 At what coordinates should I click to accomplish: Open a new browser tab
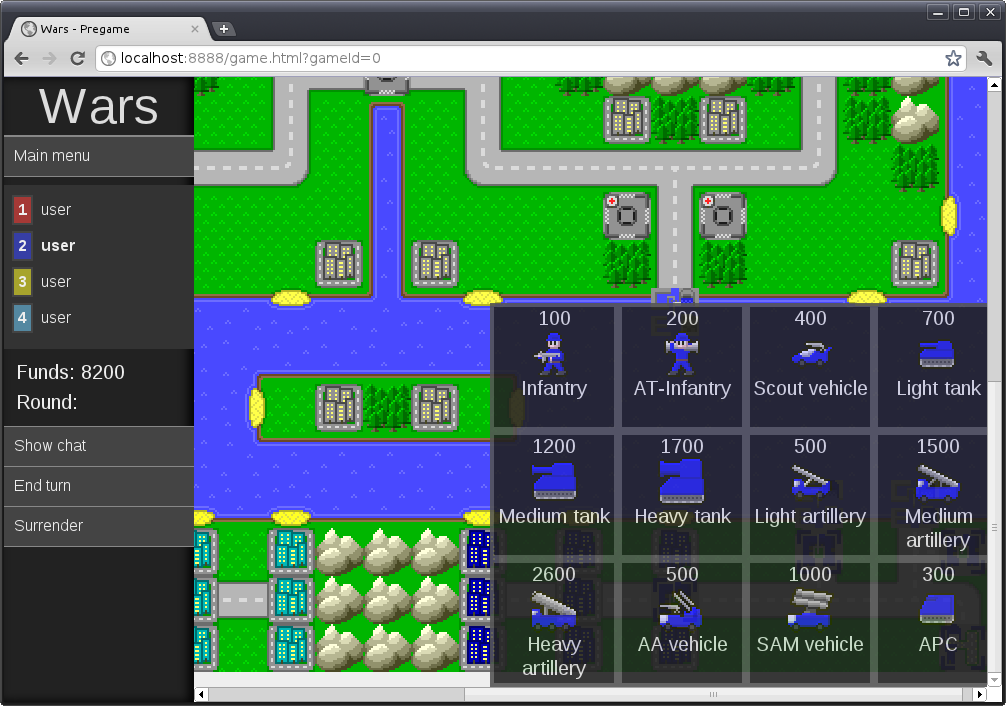tap(224, 29)
